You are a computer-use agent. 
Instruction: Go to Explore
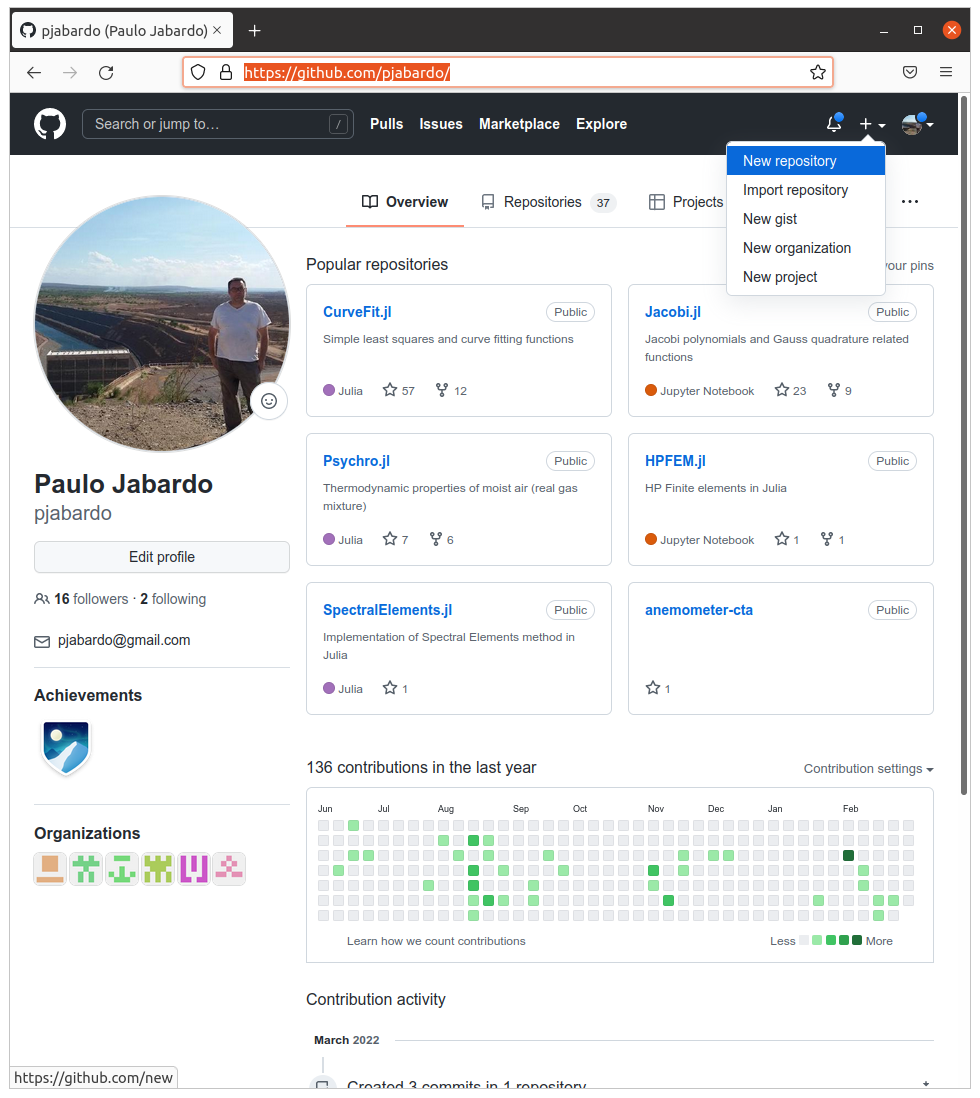coord(601,124)
